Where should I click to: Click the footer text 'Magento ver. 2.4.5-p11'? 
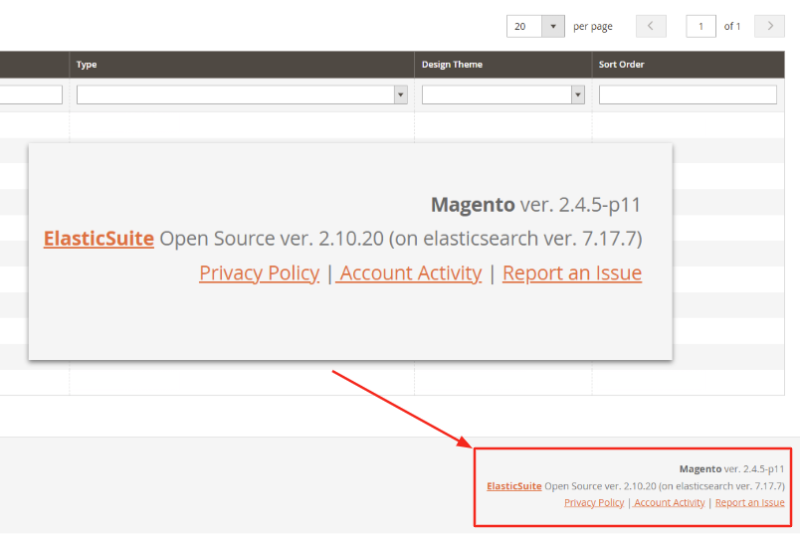coord(732,469)
